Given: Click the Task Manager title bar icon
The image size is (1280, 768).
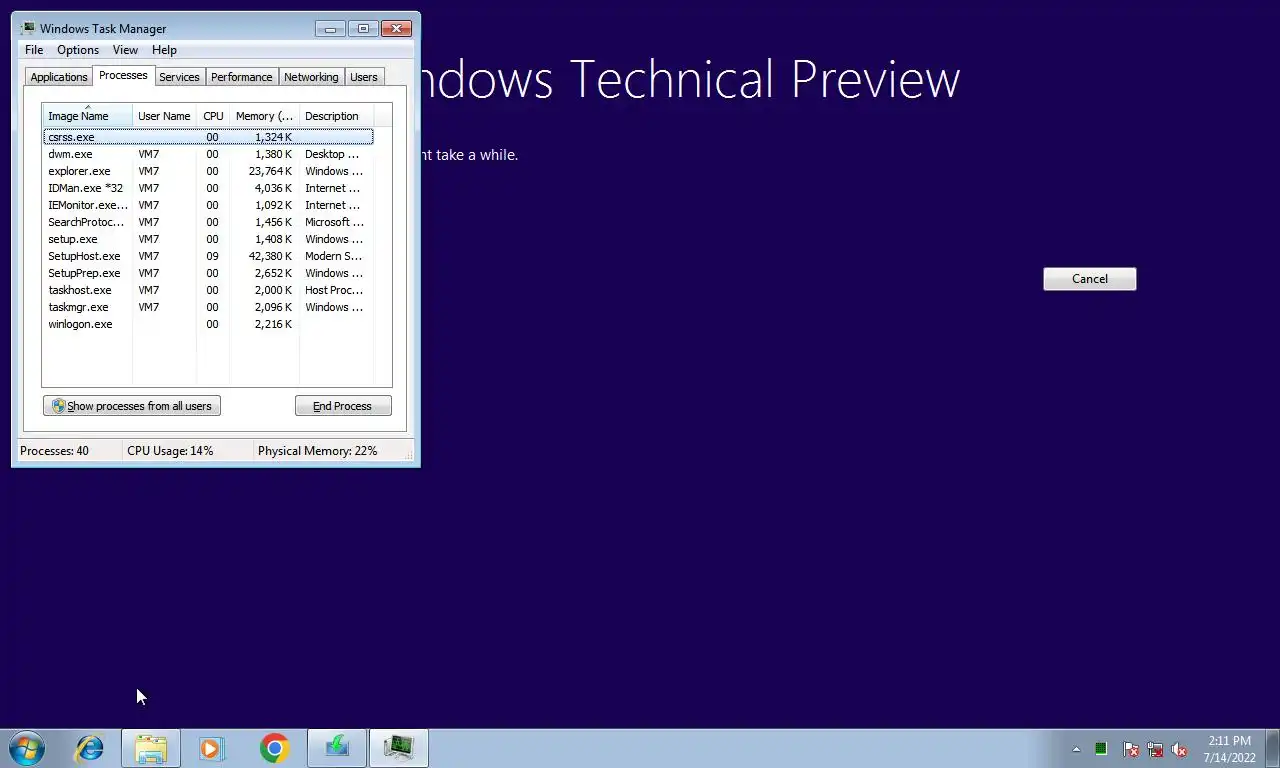Looking at the screenshot, I should [27, 28].
